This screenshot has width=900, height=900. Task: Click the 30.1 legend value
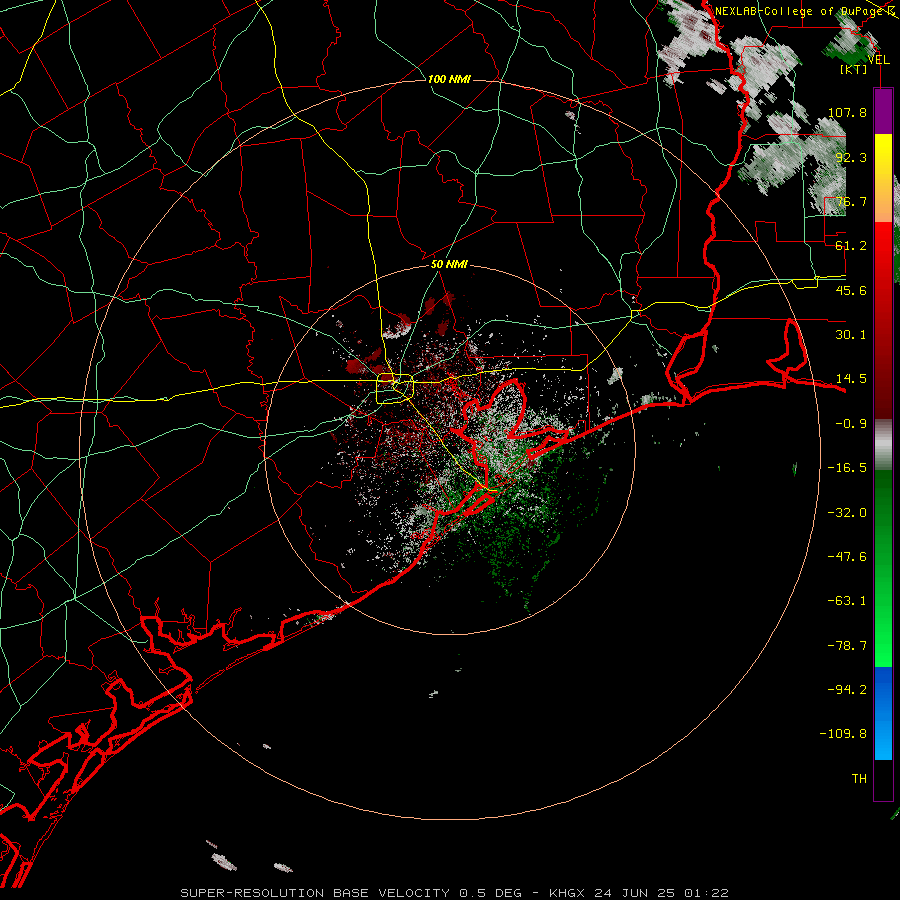[x=851, y=335]
